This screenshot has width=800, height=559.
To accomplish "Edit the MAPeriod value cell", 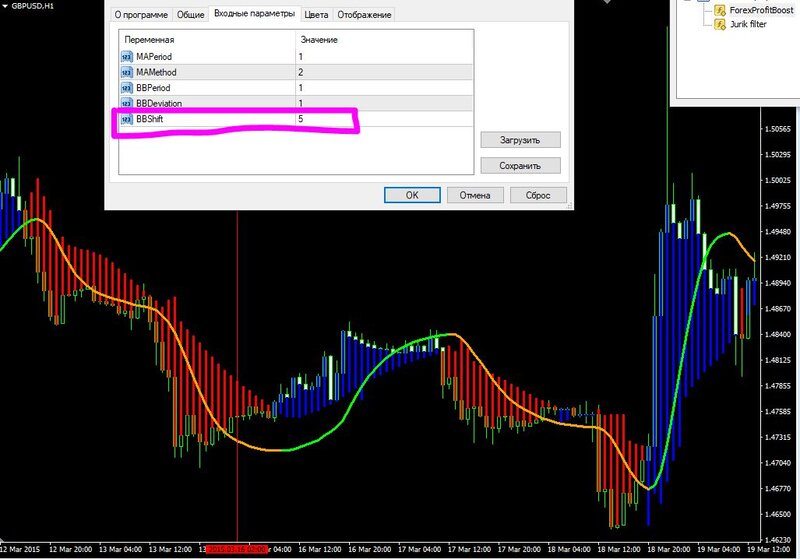I will pos(385,57).
